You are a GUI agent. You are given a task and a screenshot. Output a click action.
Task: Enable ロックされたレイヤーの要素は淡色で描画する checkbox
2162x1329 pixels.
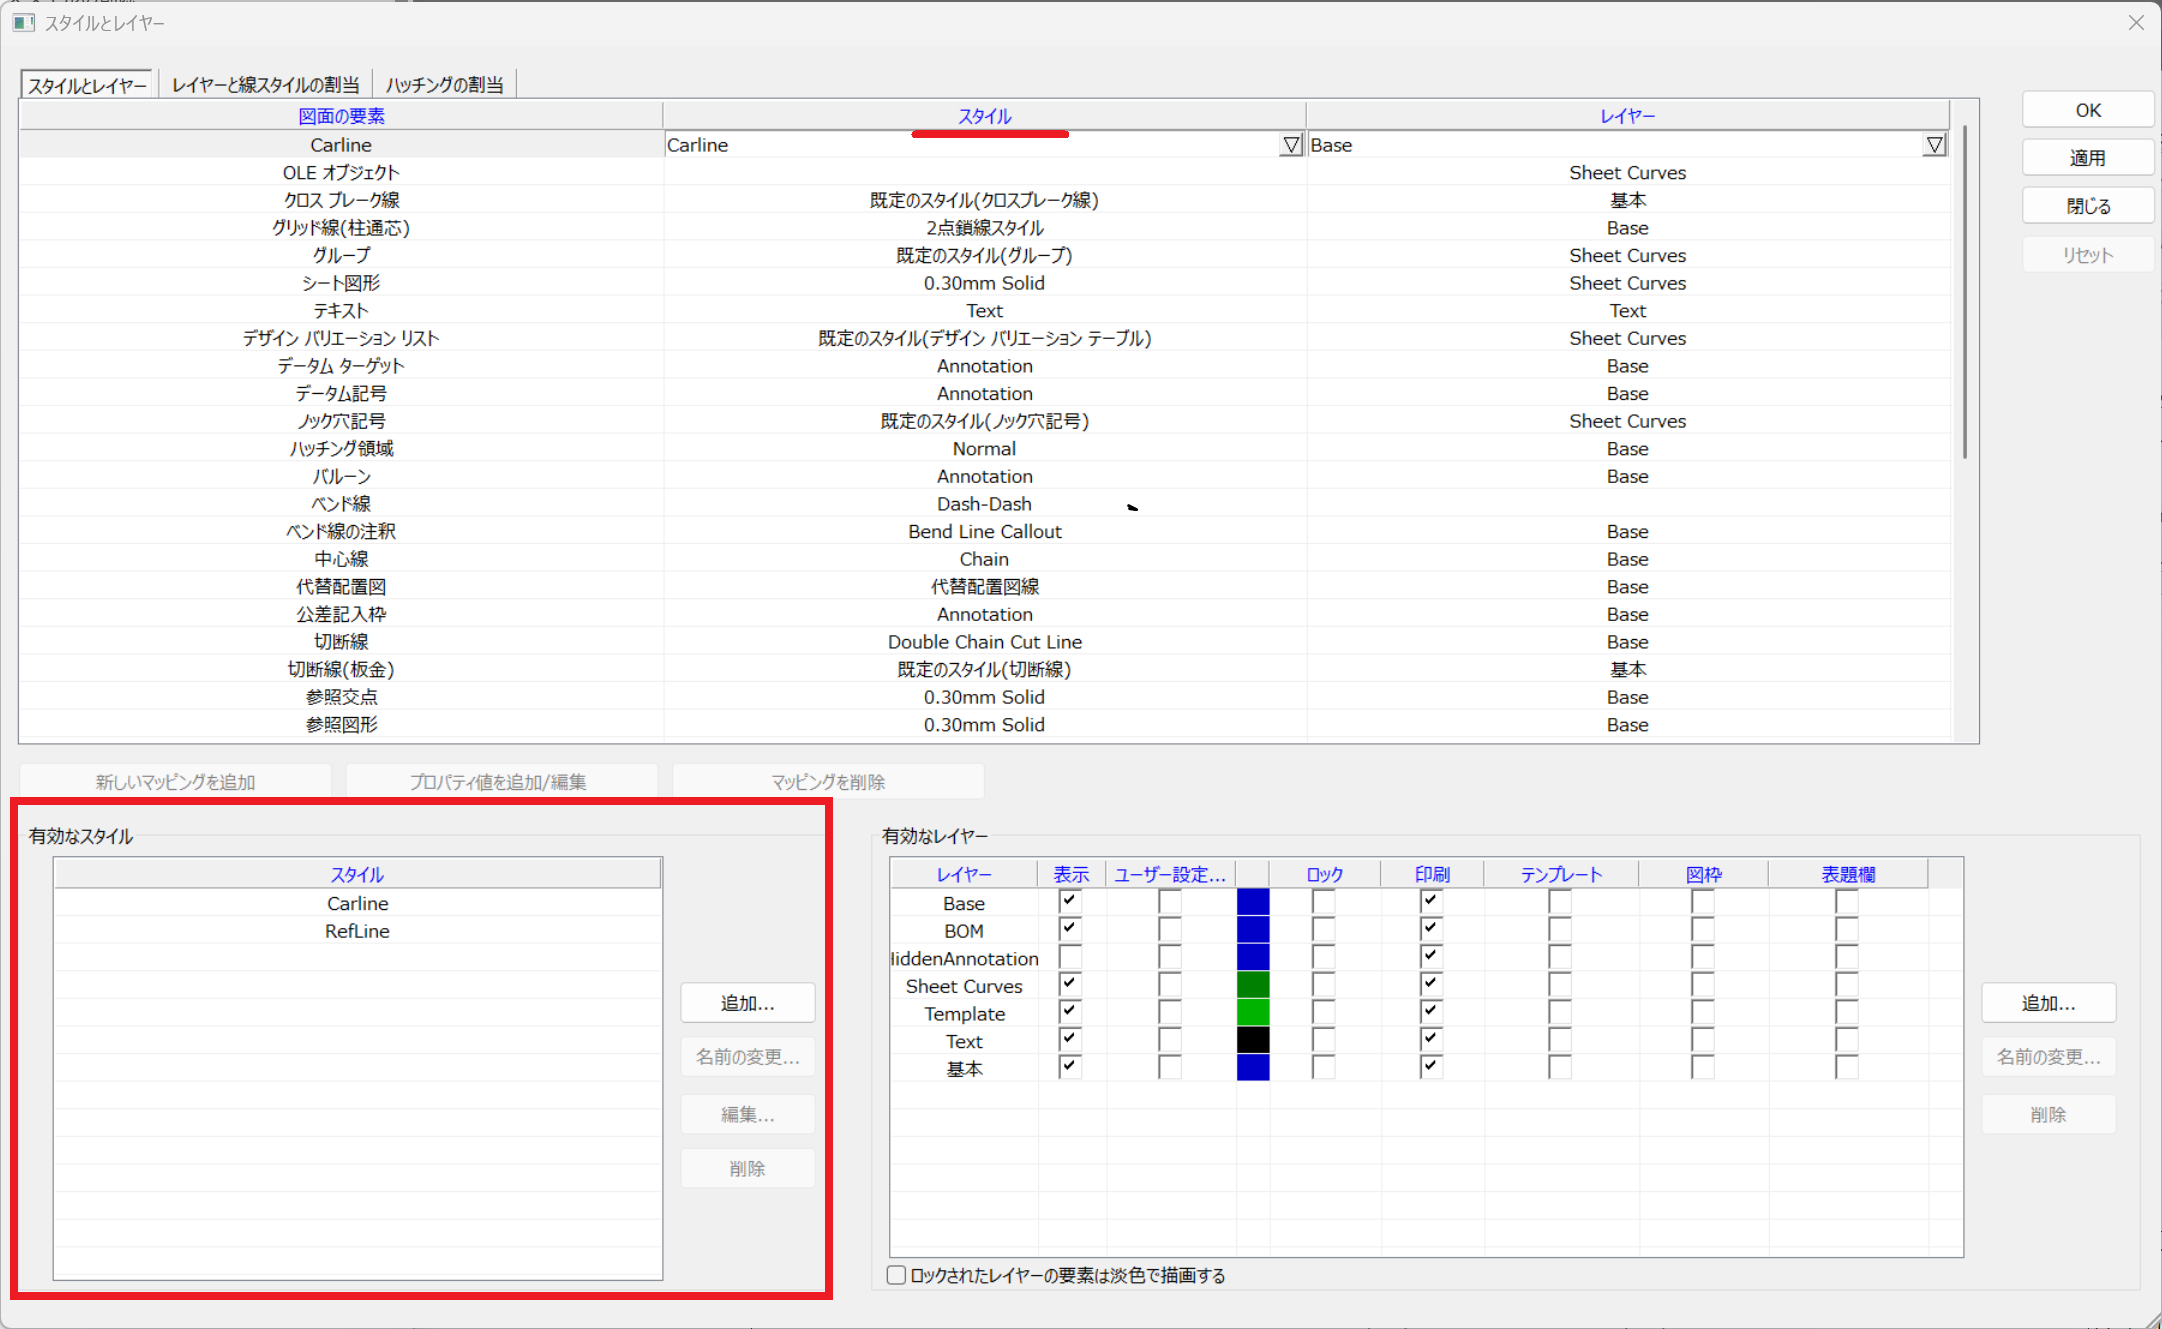tap(897, 1275)
